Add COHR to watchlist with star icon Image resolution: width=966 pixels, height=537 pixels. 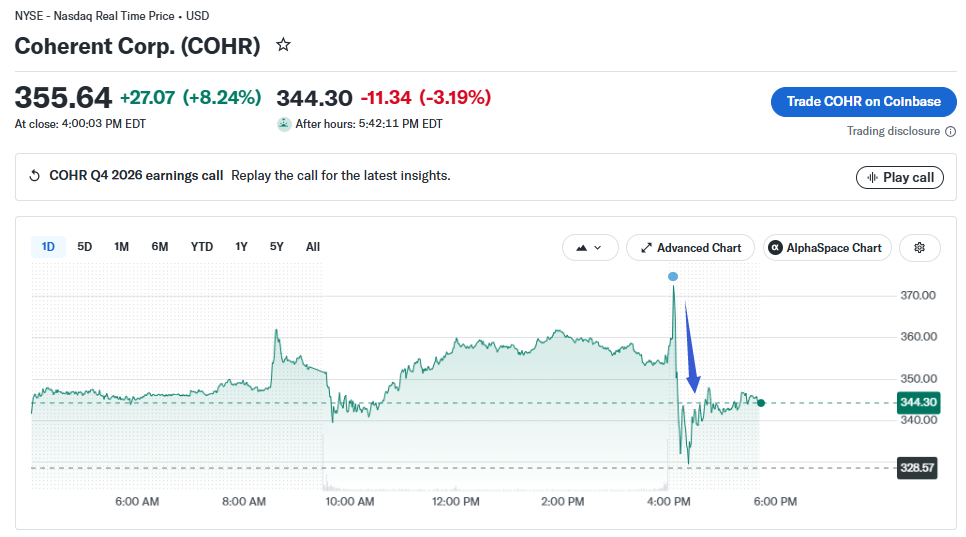[x=283, y=45]
